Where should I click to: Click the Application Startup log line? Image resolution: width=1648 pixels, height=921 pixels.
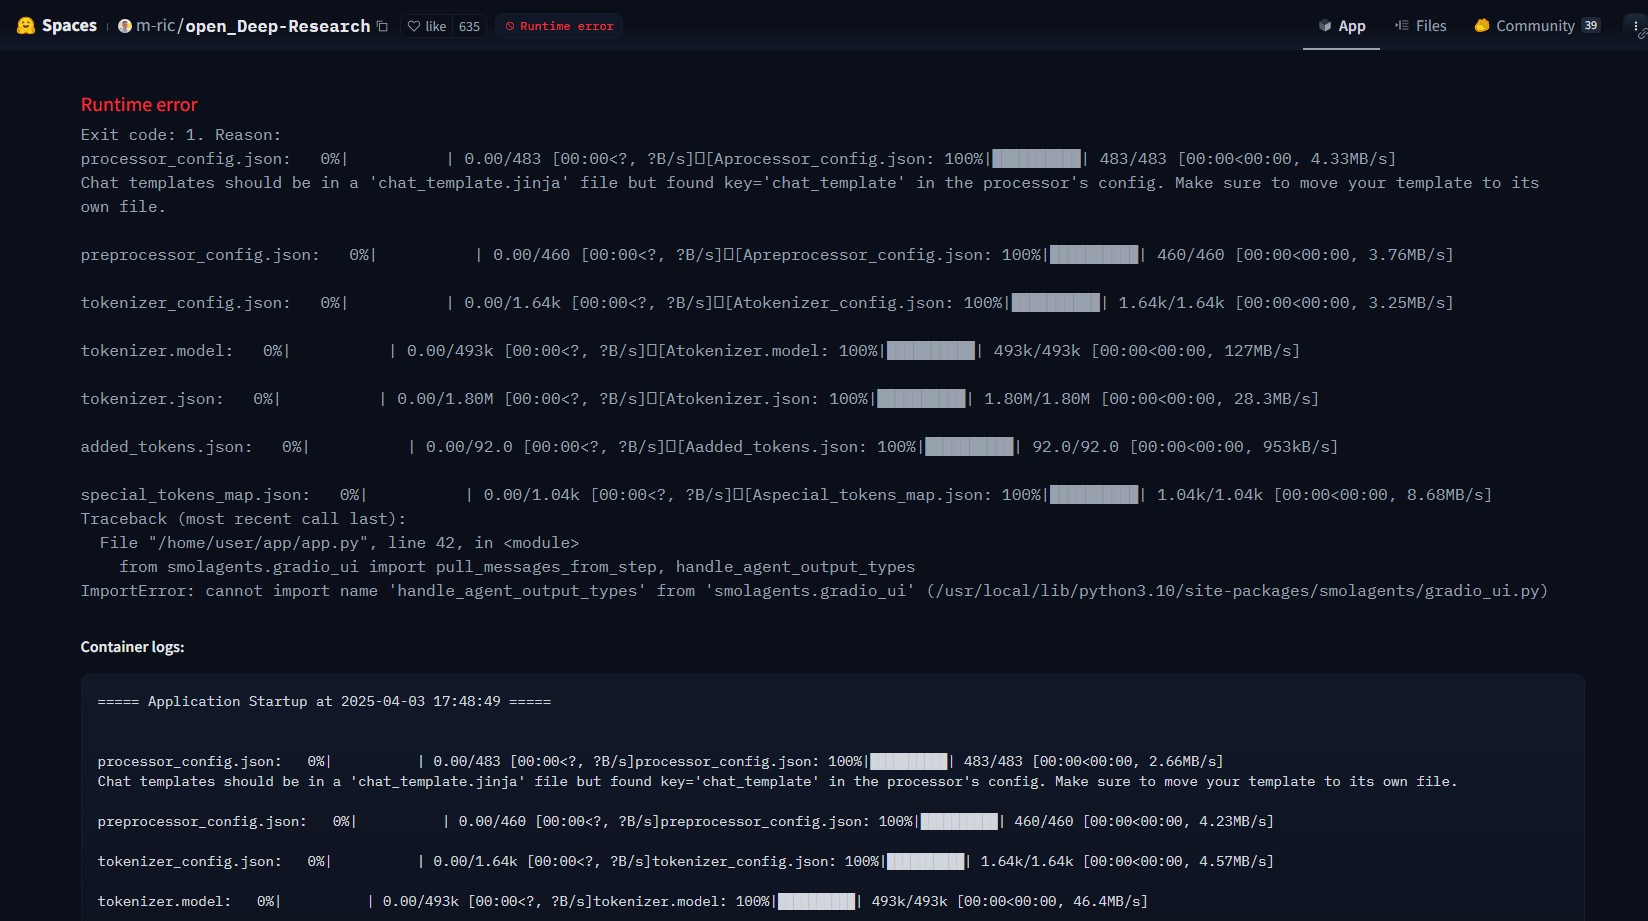pos(324,702)
